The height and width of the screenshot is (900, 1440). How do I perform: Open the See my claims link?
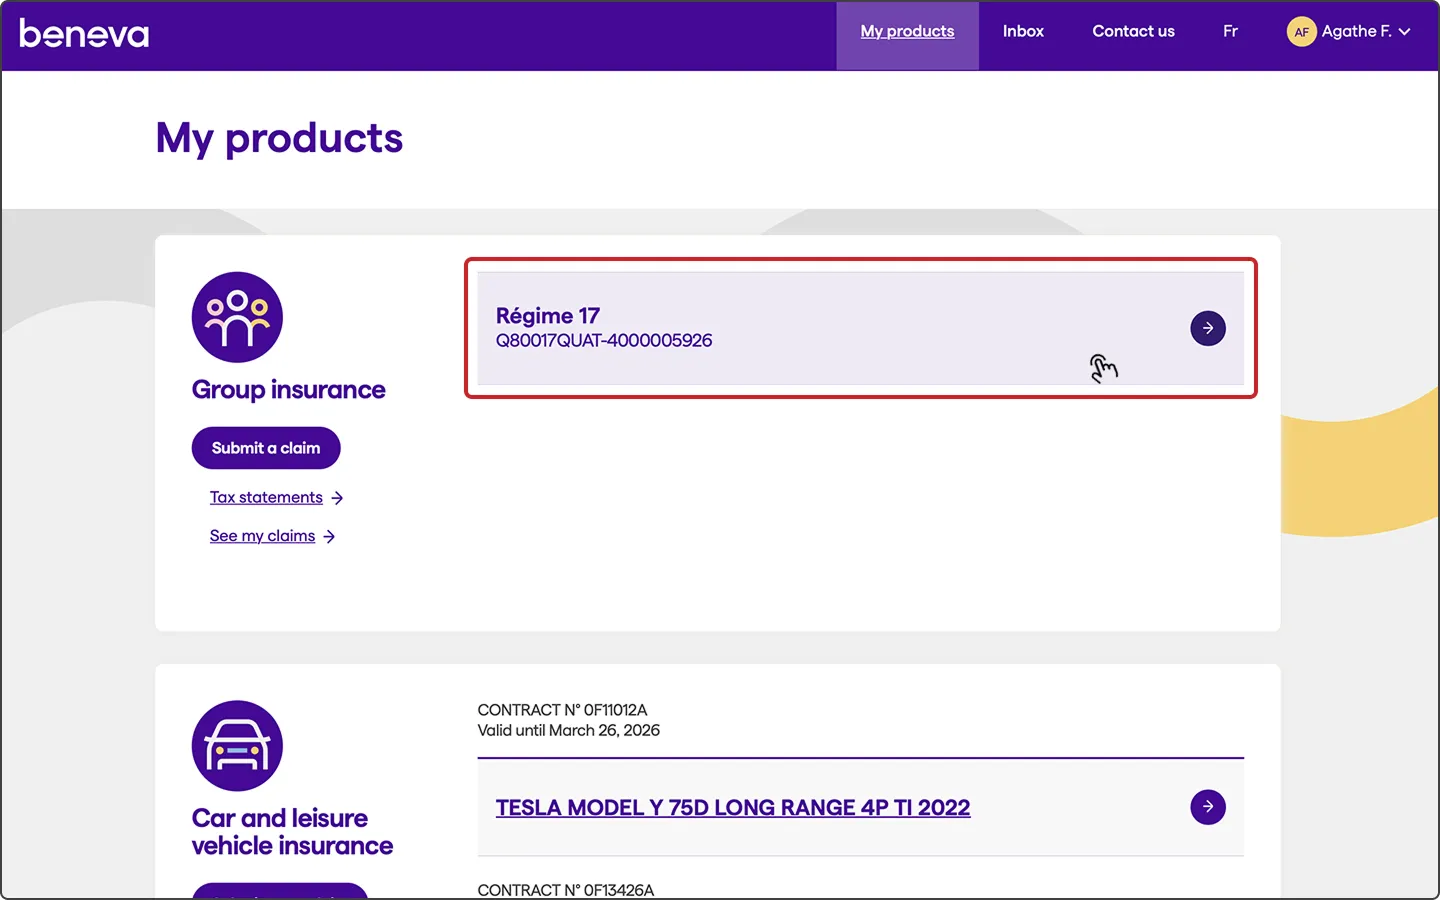click(x=262, y=536)
